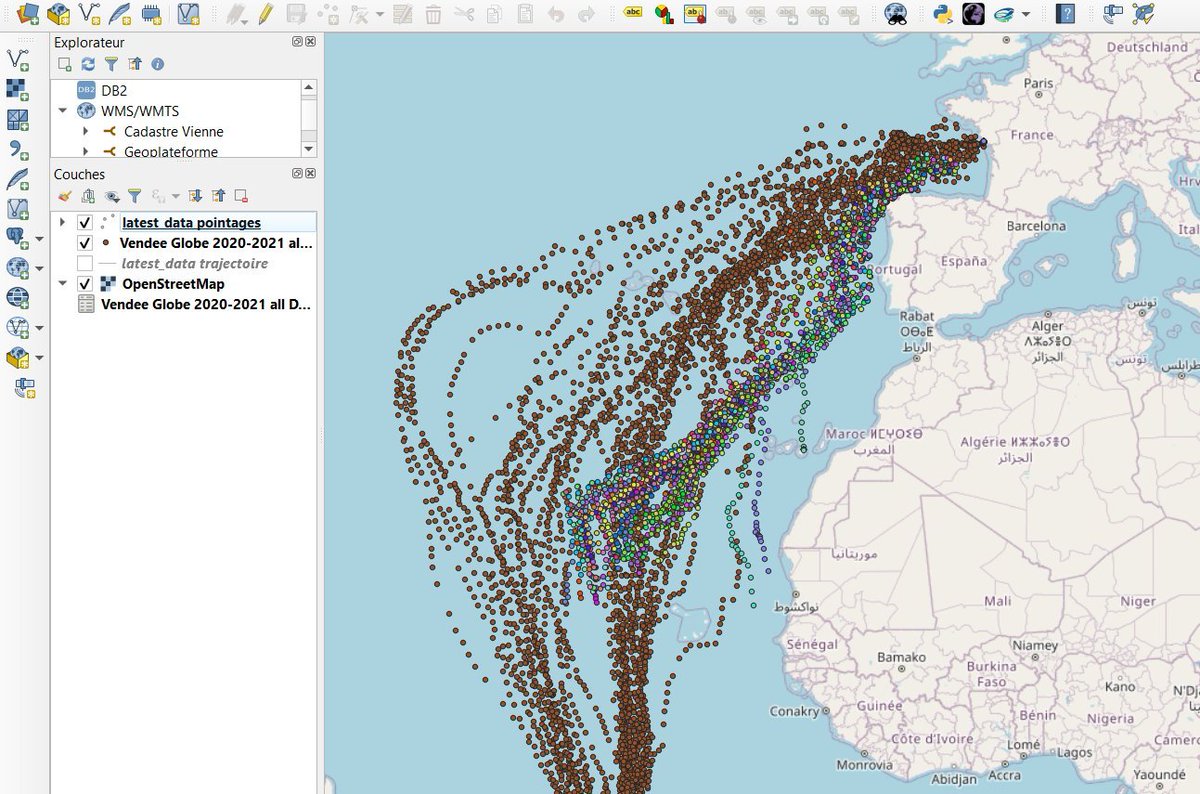Screen dimensions: 1200x794
Task: Enable latest_data trajectoire layer checkbox
Action: coord(85,263)
